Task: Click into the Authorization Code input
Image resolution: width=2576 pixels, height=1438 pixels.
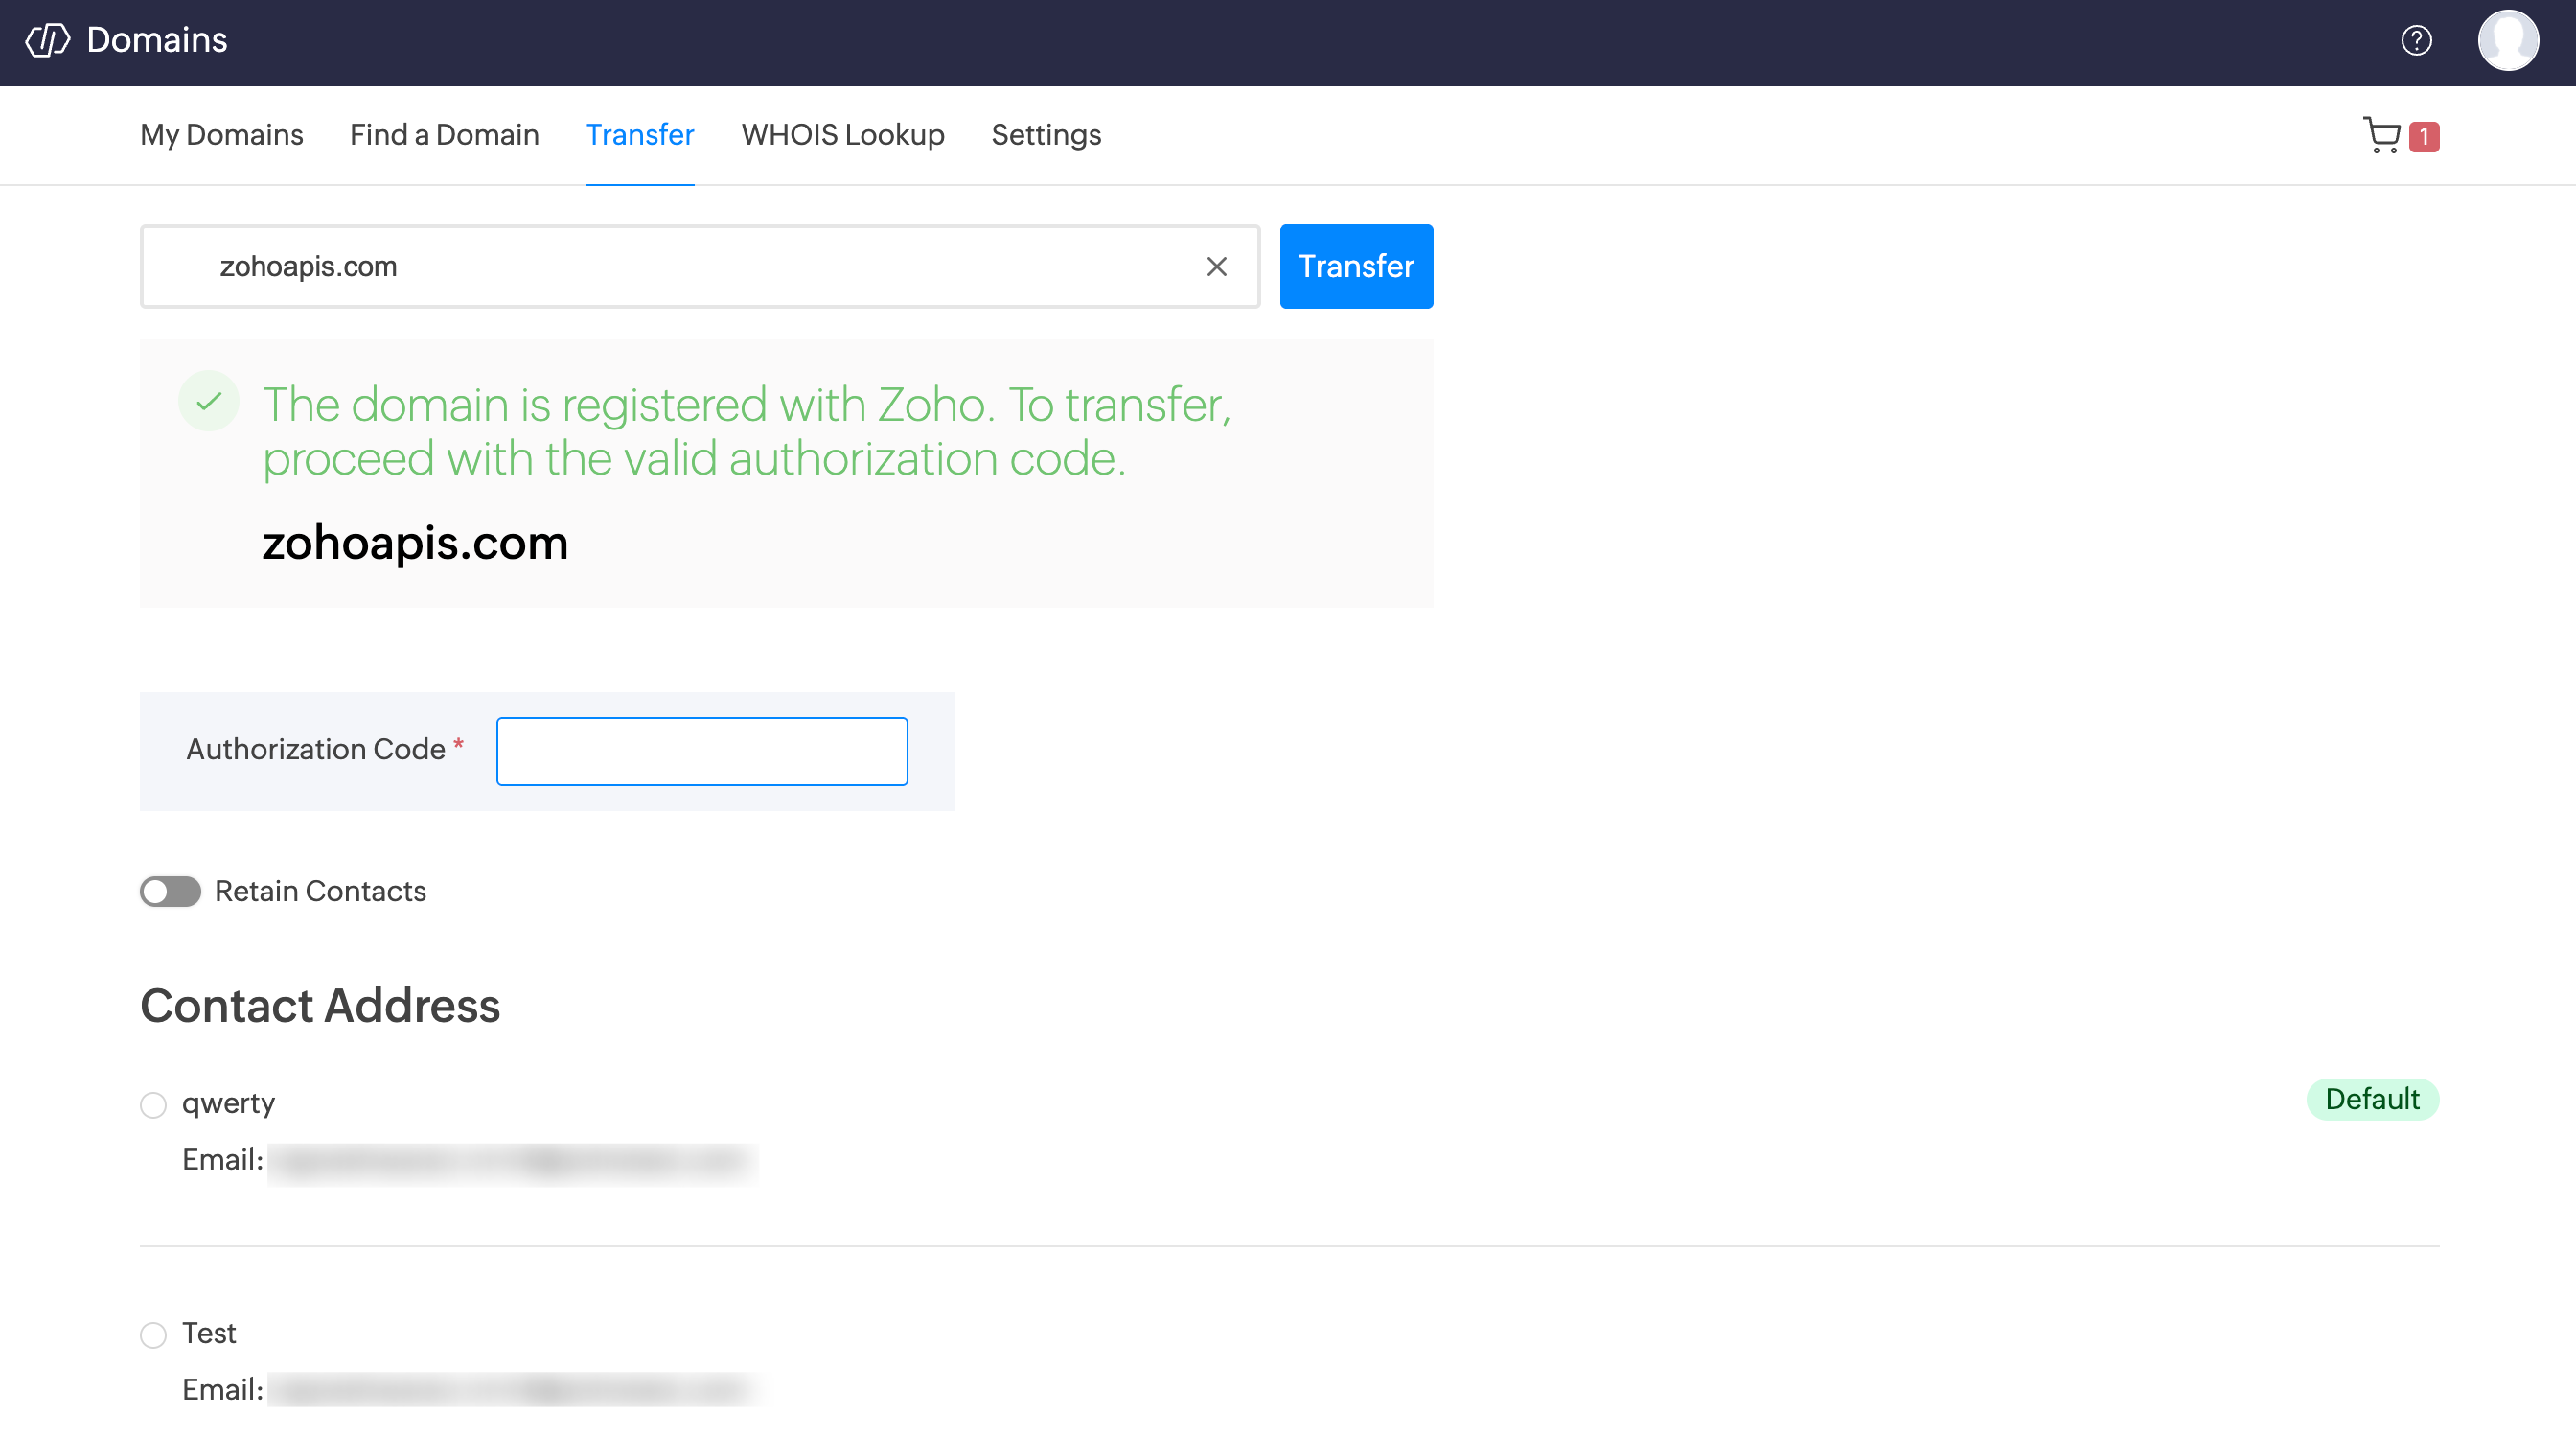Action: pyautogui.click(x=702, y=751)
